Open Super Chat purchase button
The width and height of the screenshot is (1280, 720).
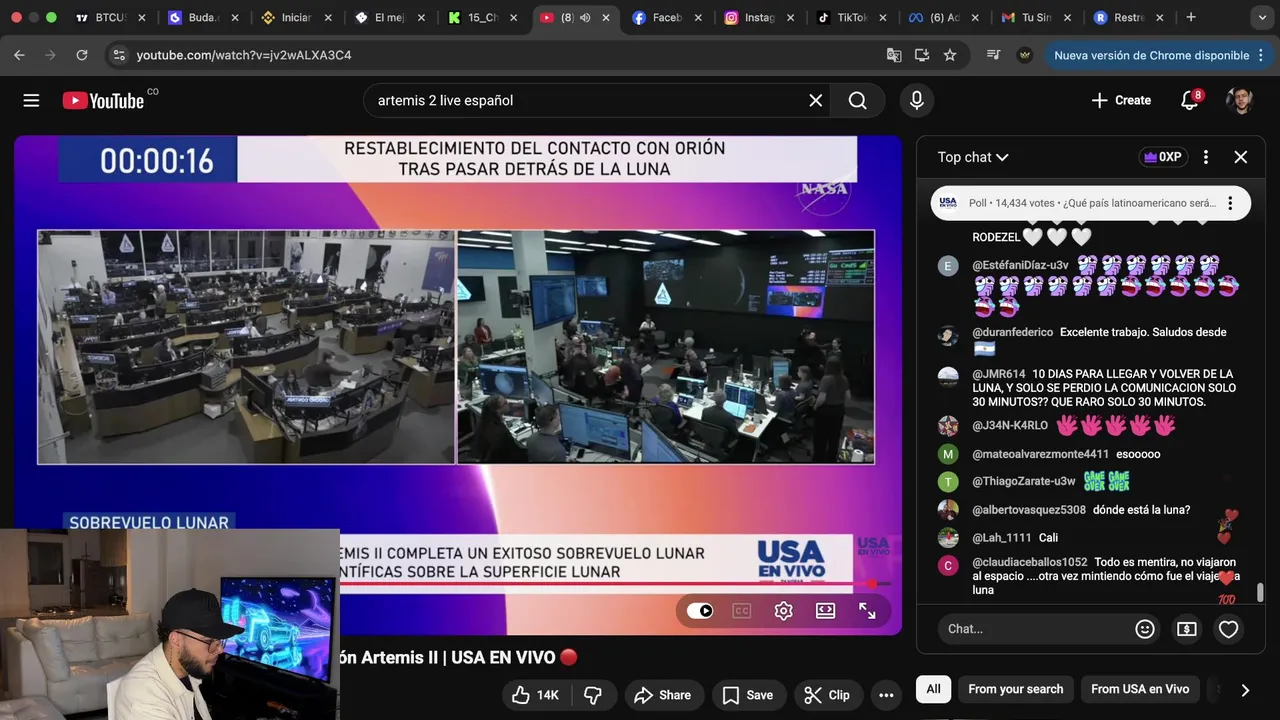[1187, 629]
